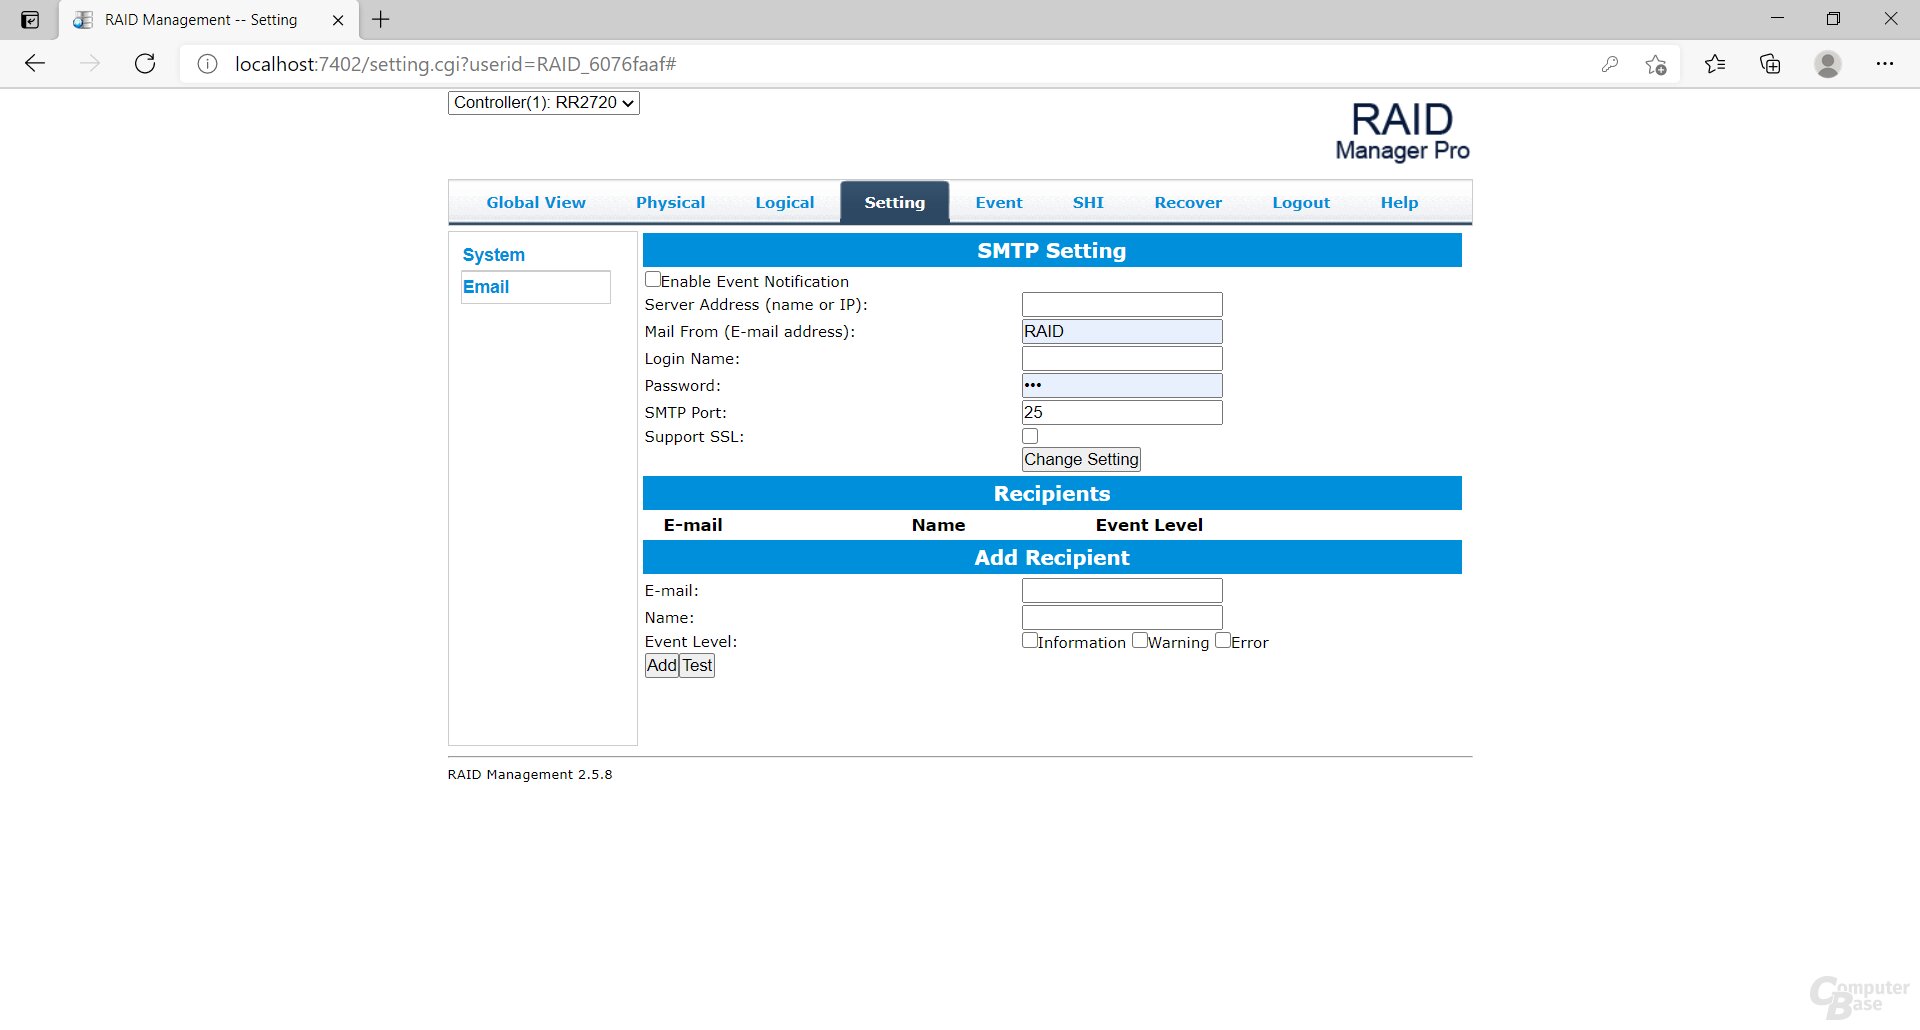Check the Error event level

pyautogui.click(x=1223, y=640)
